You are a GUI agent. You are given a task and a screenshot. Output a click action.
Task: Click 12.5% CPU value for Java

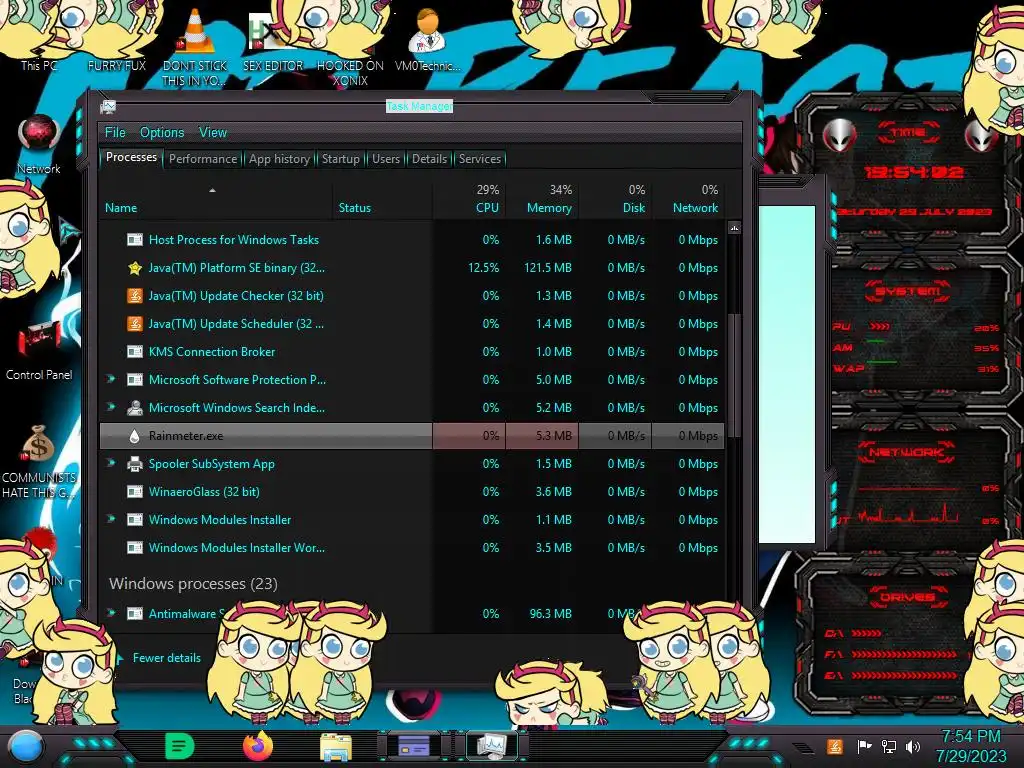pyautogui.click(x=483, y=268)
